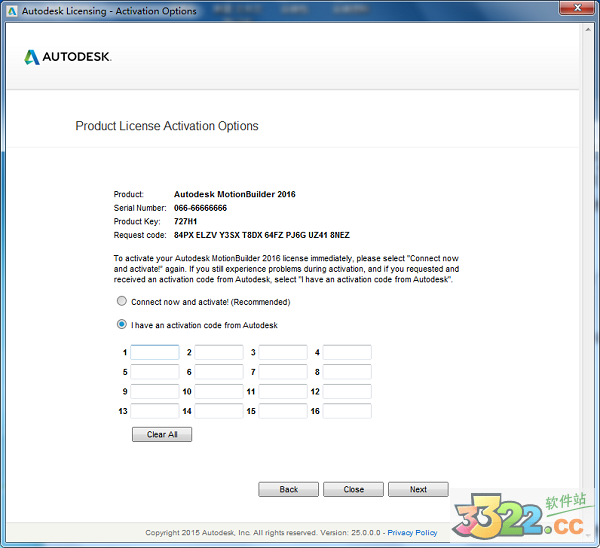Click activation code field 9
Image resolution: width=600 pixels, height=548 pixels.
click(x=155, y=391)
